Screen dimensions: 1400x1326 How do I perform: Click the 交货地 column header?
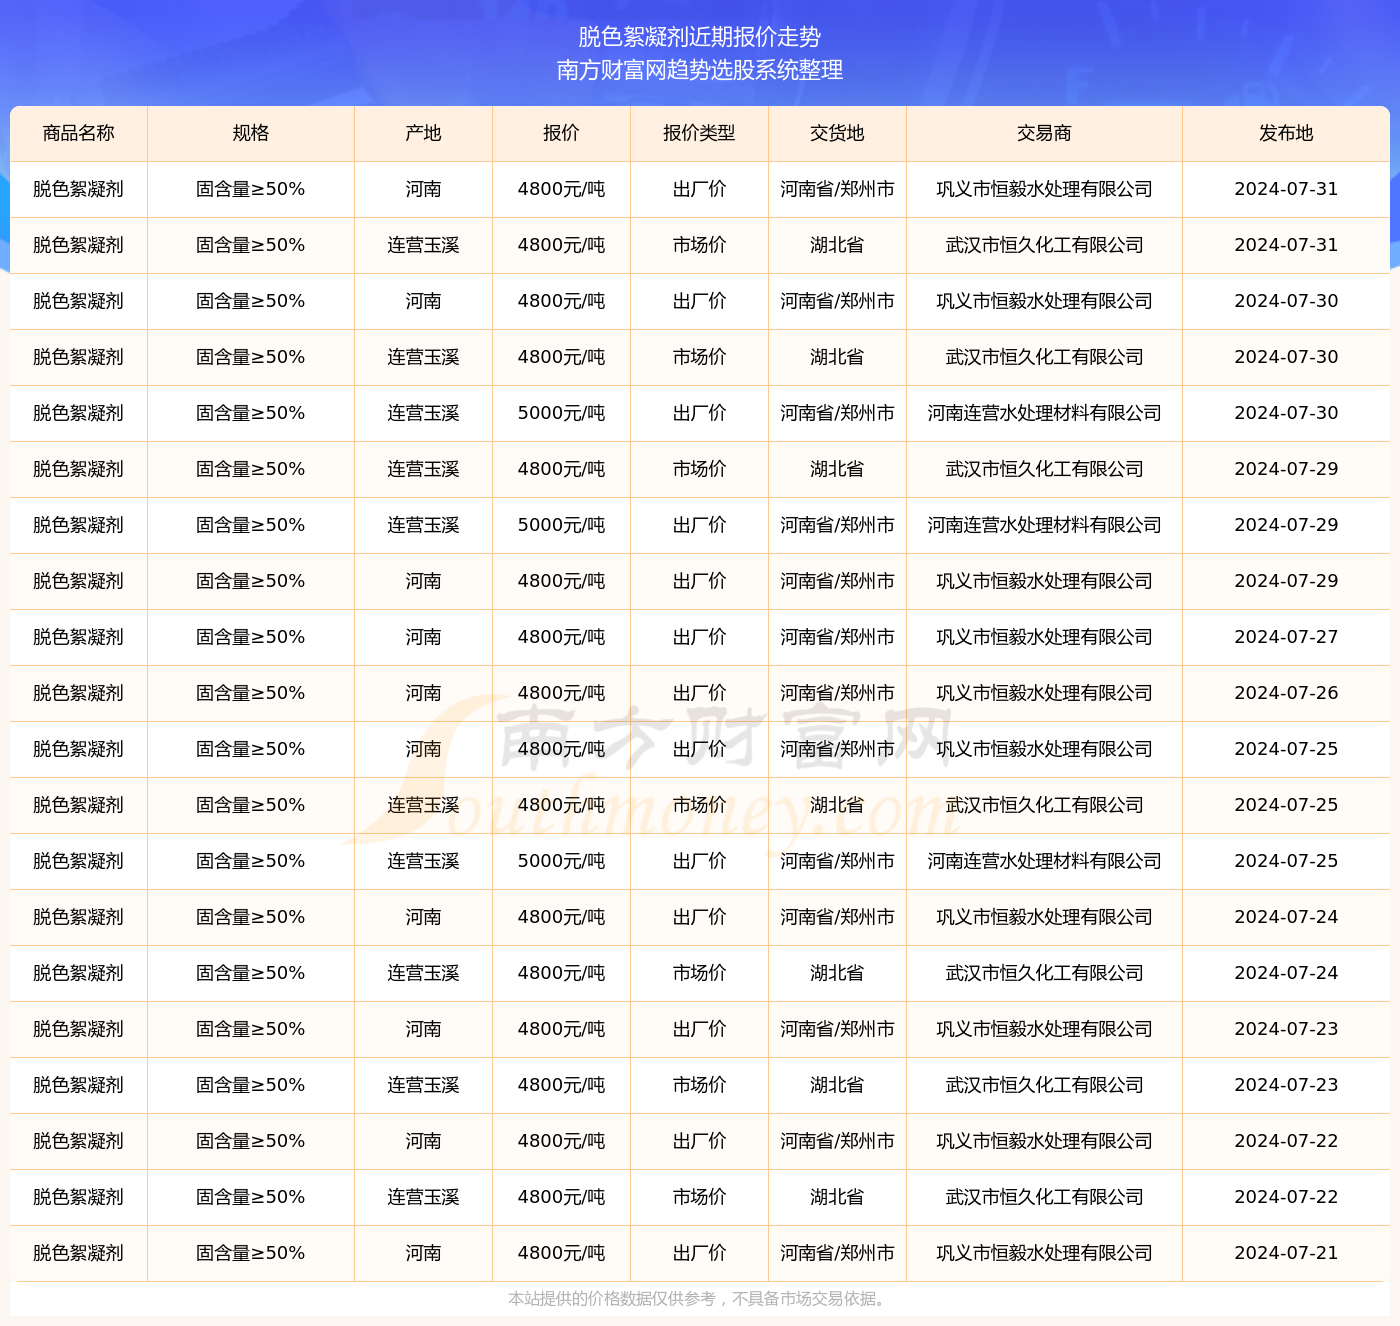837,133
